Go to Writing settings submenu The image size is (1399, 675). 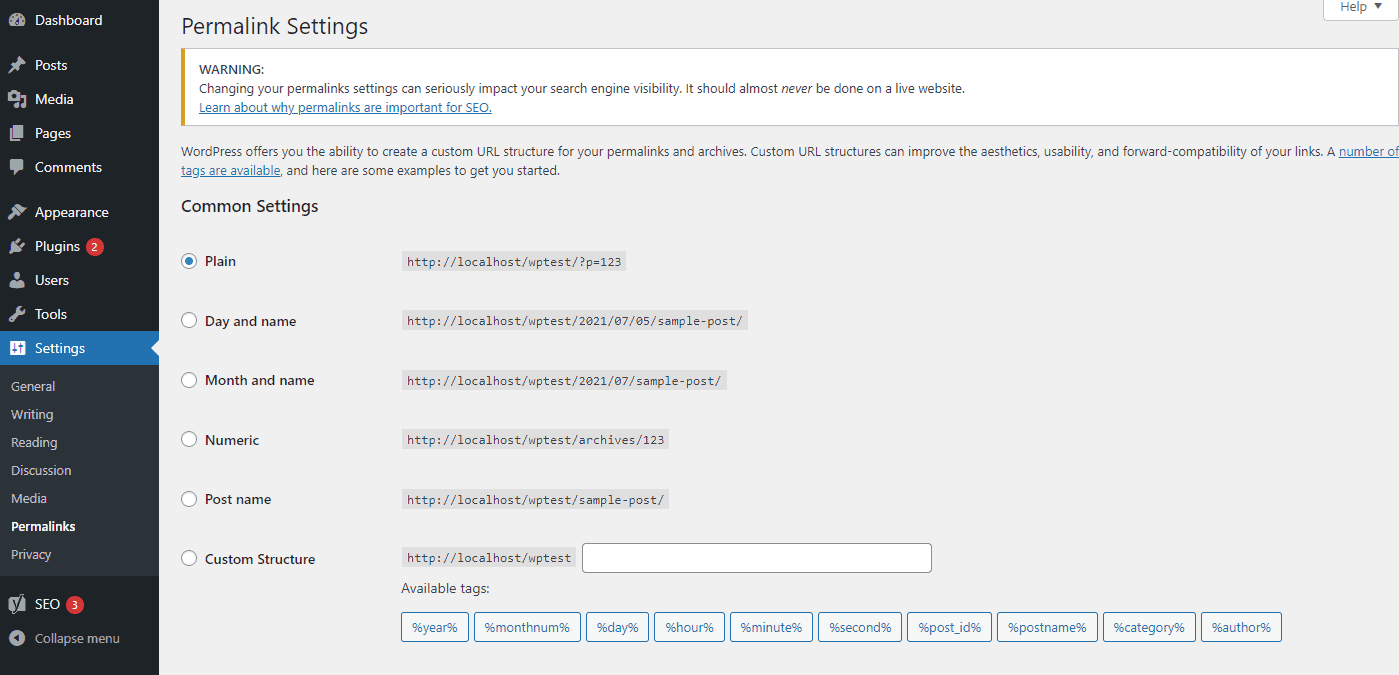(32, 414)
